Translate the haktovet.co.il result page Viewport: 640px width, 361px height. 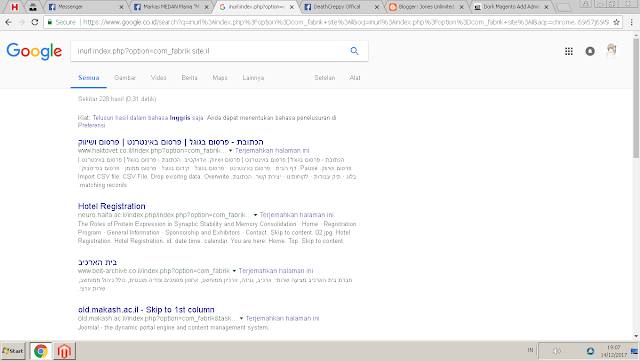tap(272, 151)
